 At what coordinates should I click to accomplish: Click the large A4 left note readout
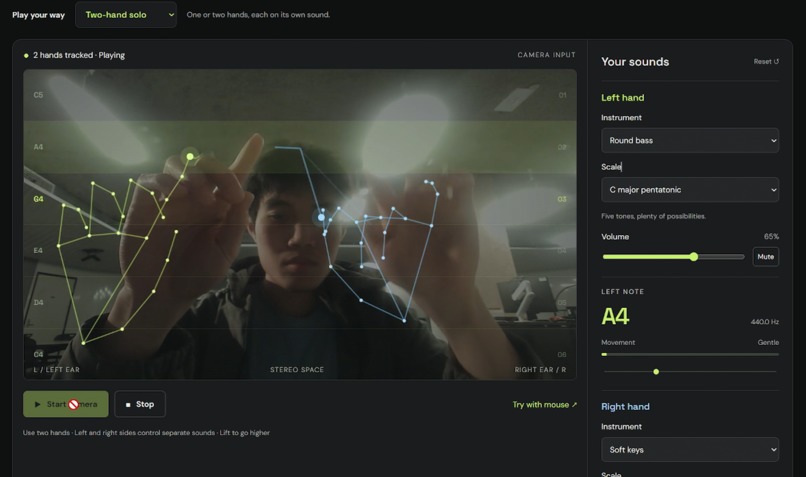point(615,317)
